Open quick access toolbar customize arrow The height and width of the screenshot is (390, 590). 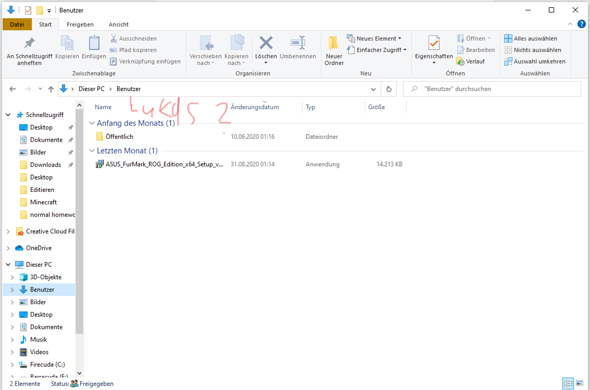pos(49,11)
